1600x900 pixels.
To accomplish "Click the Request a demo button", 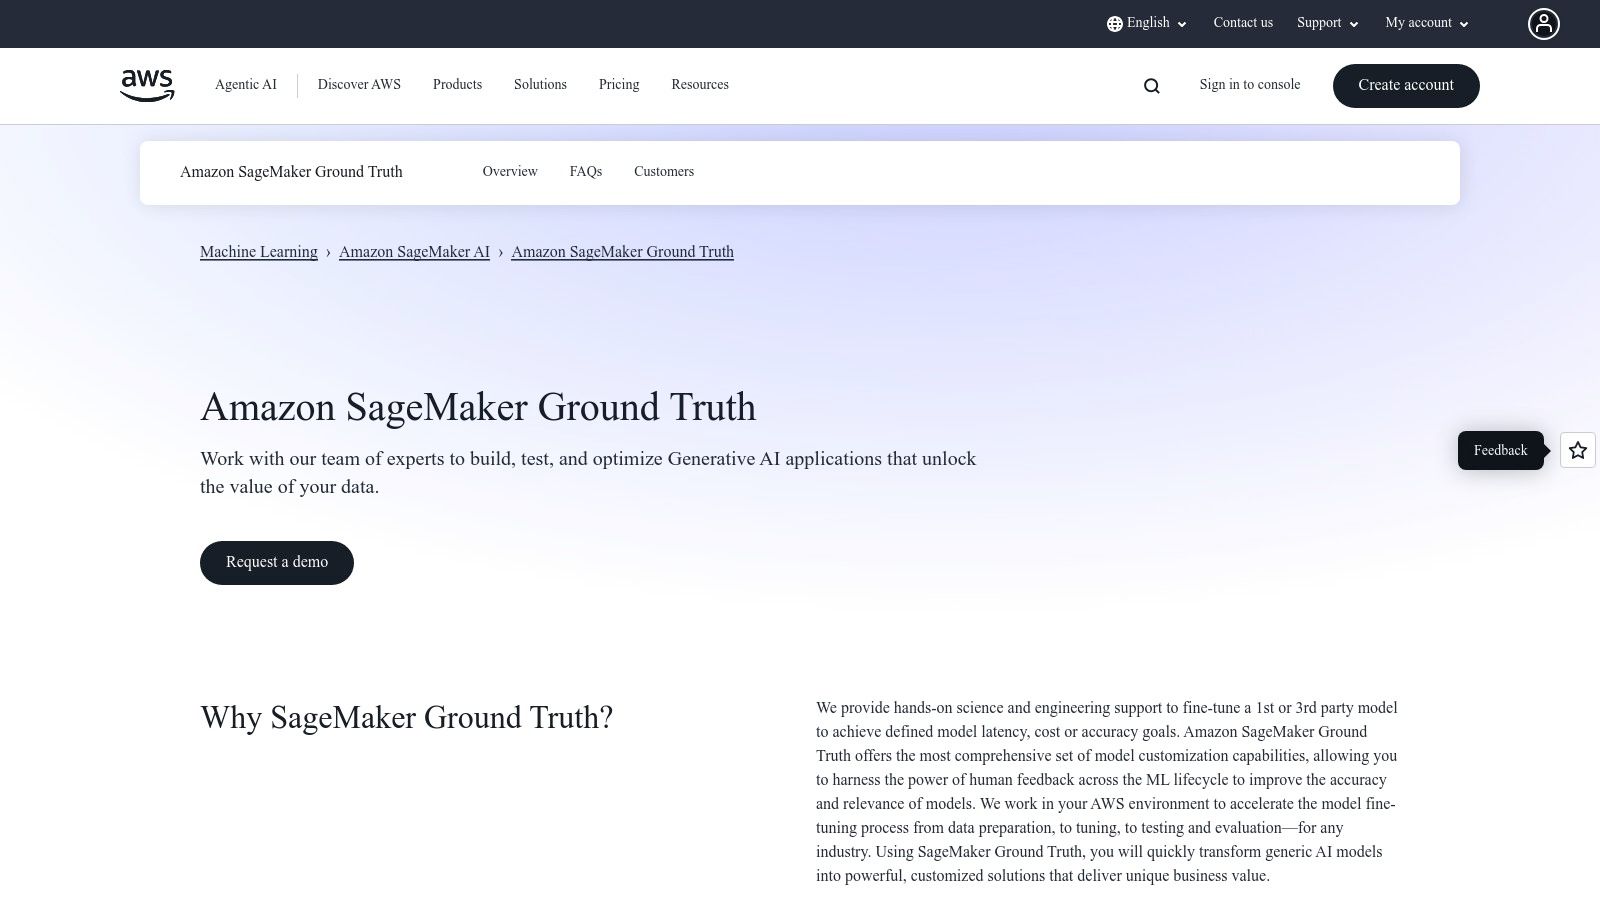I will point(277,563).
